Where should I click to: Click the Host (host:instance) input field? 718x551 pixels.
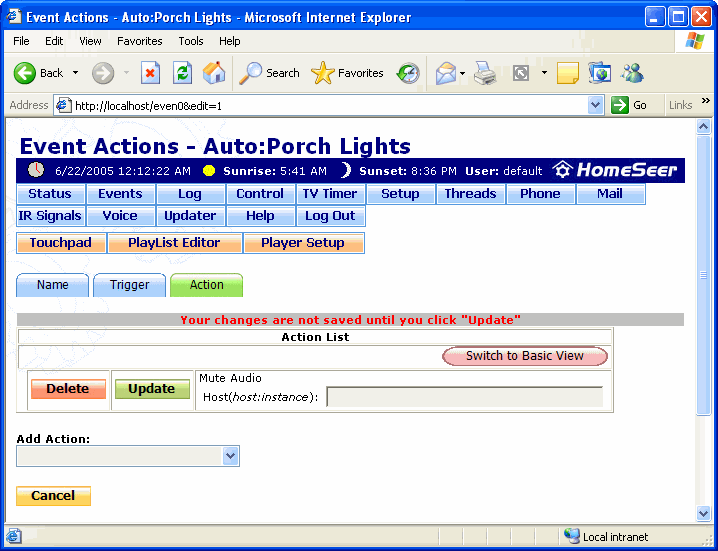[464, 397]
